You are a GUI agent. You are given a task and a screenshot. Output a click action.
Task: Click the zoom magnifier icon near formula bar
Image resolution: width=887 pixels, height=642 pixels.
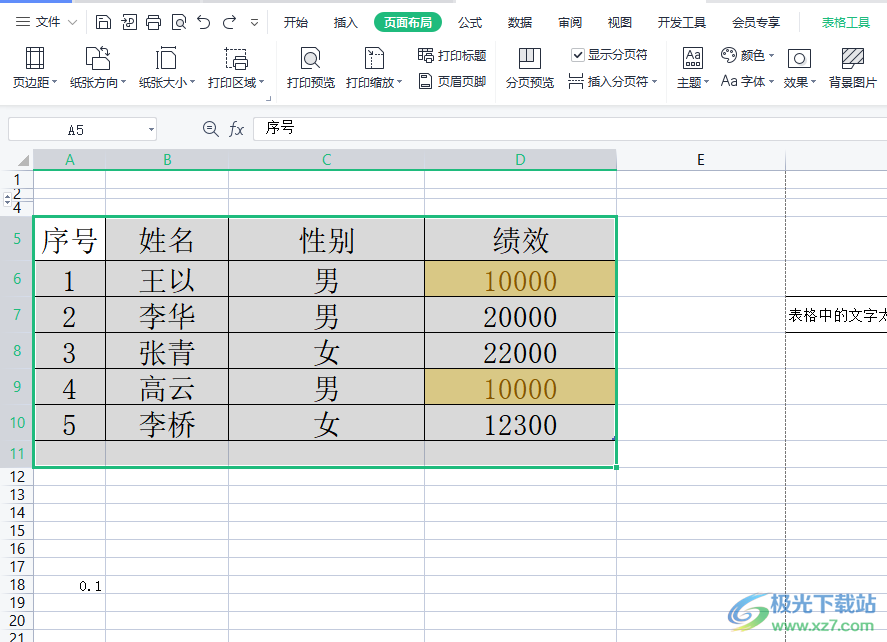[210, 129]
